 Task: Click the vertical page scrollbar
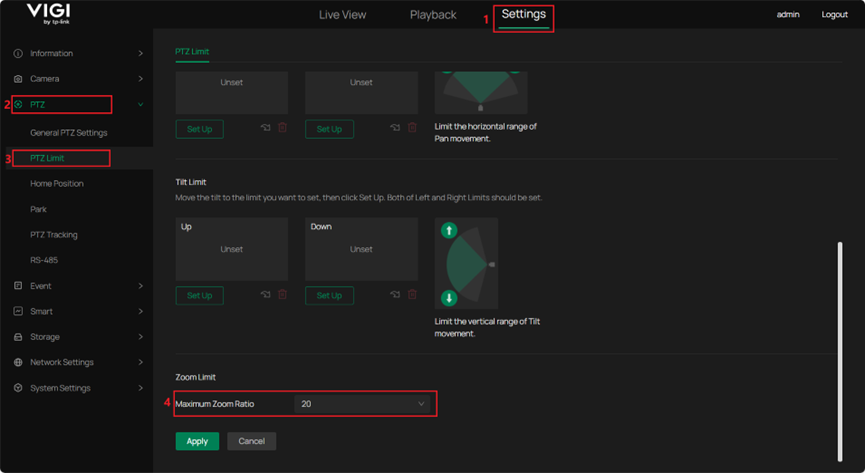840,352
